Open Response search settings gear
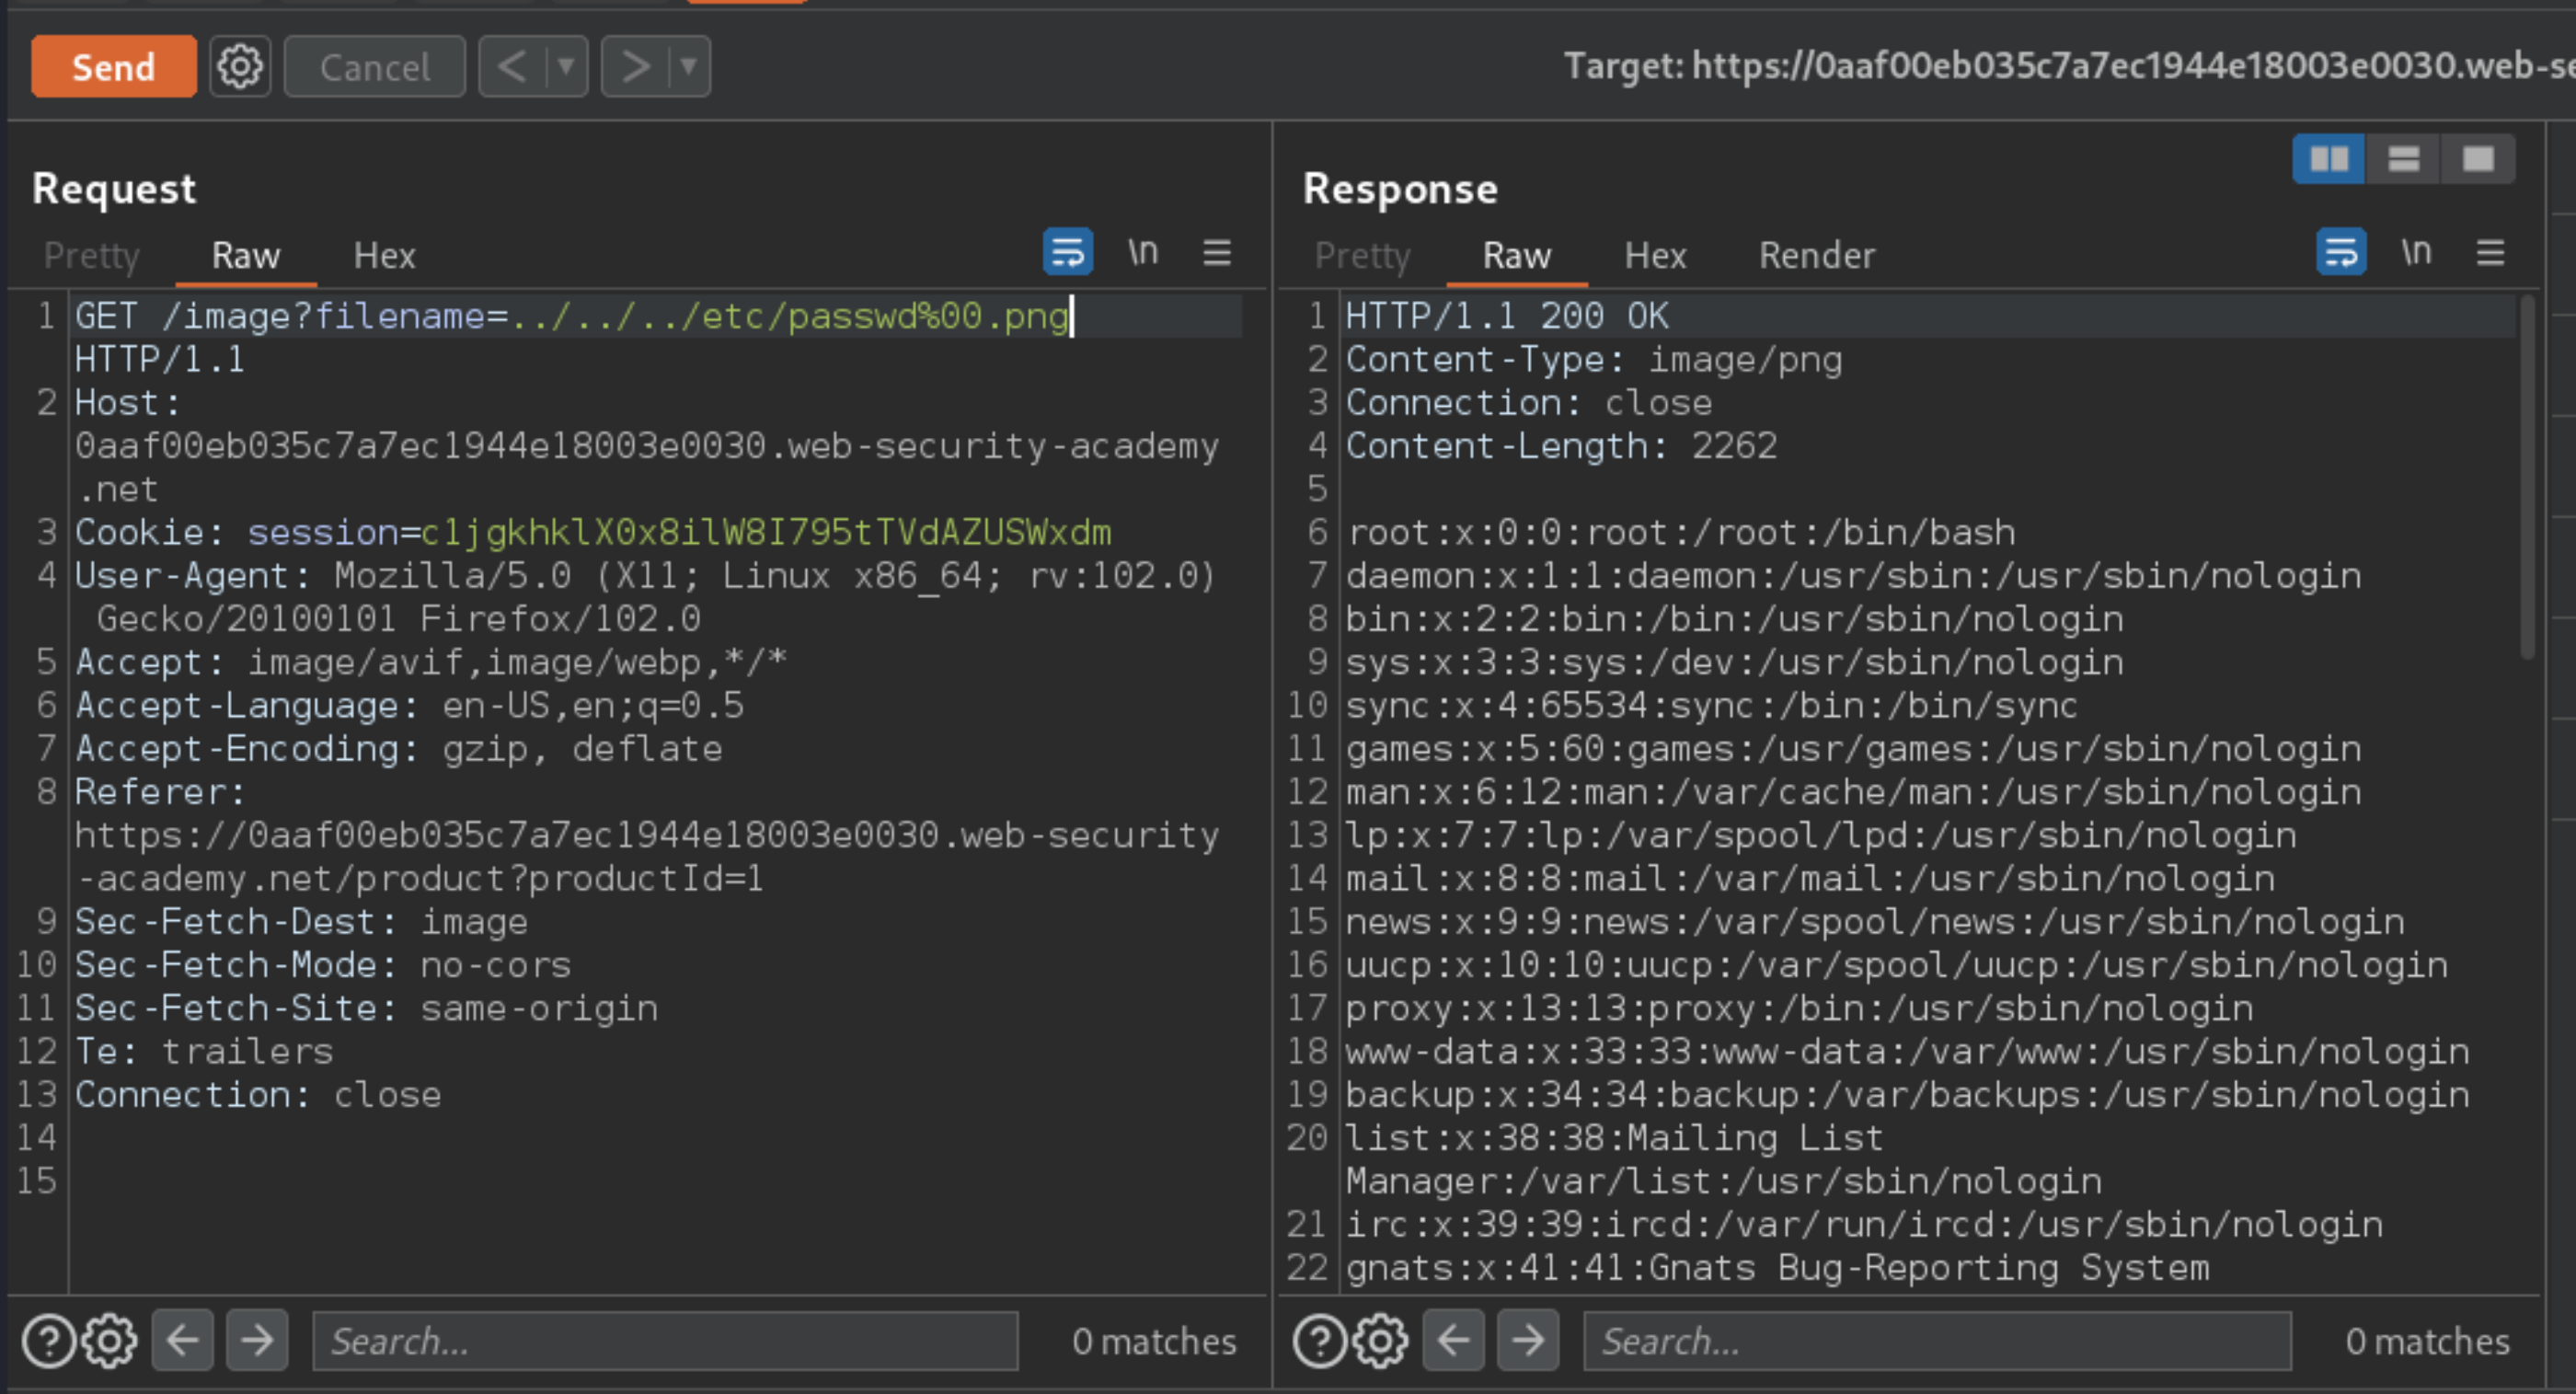Screen dimensions: 2576x1394 point(1381,1340)
